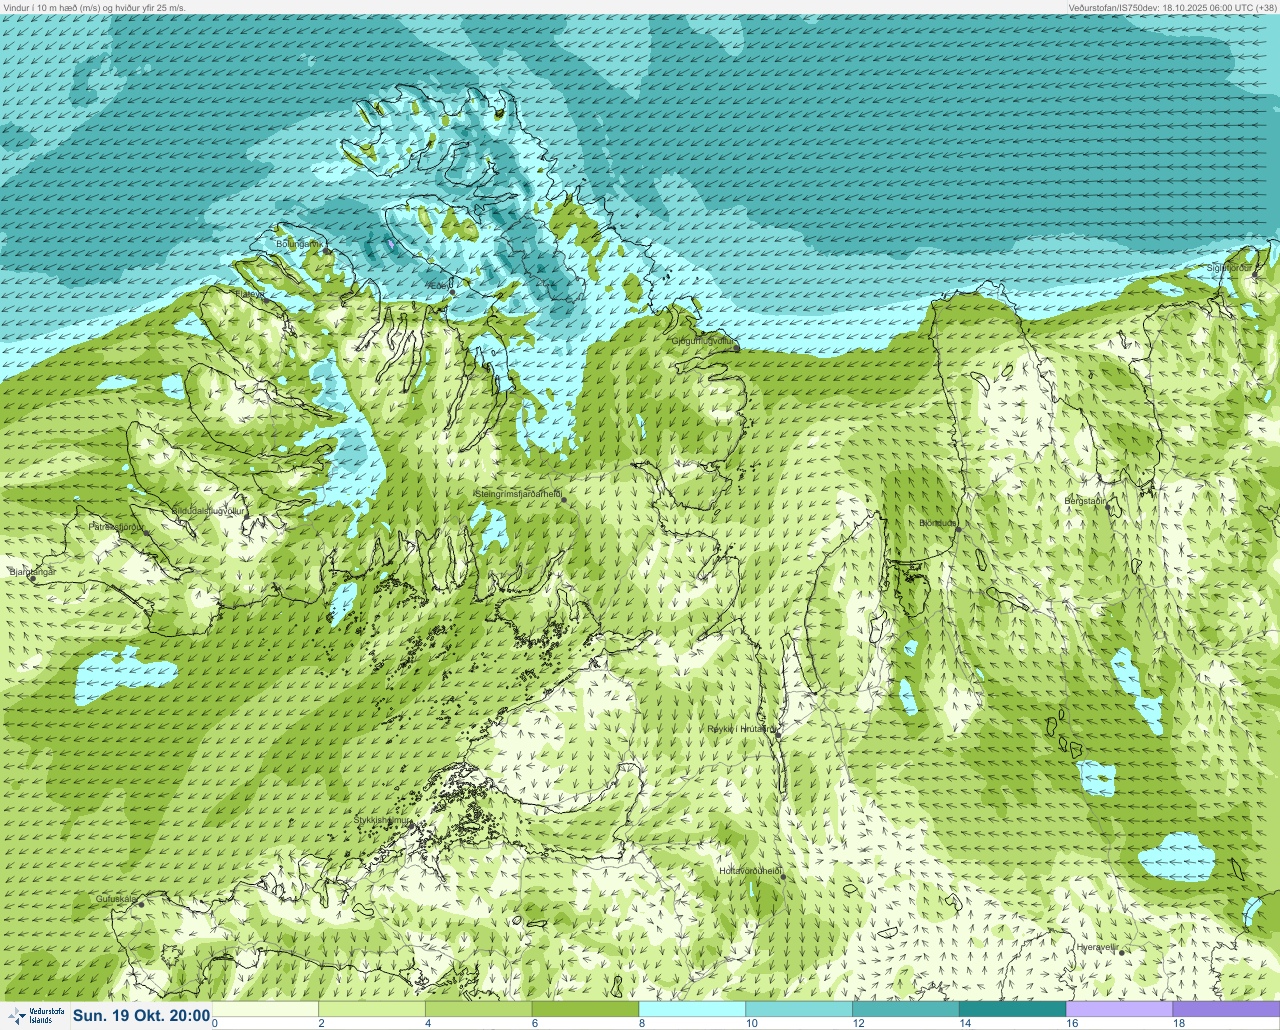Click the Bergstaðir station label
1280x1030 pixels.
click(1085, 500)
